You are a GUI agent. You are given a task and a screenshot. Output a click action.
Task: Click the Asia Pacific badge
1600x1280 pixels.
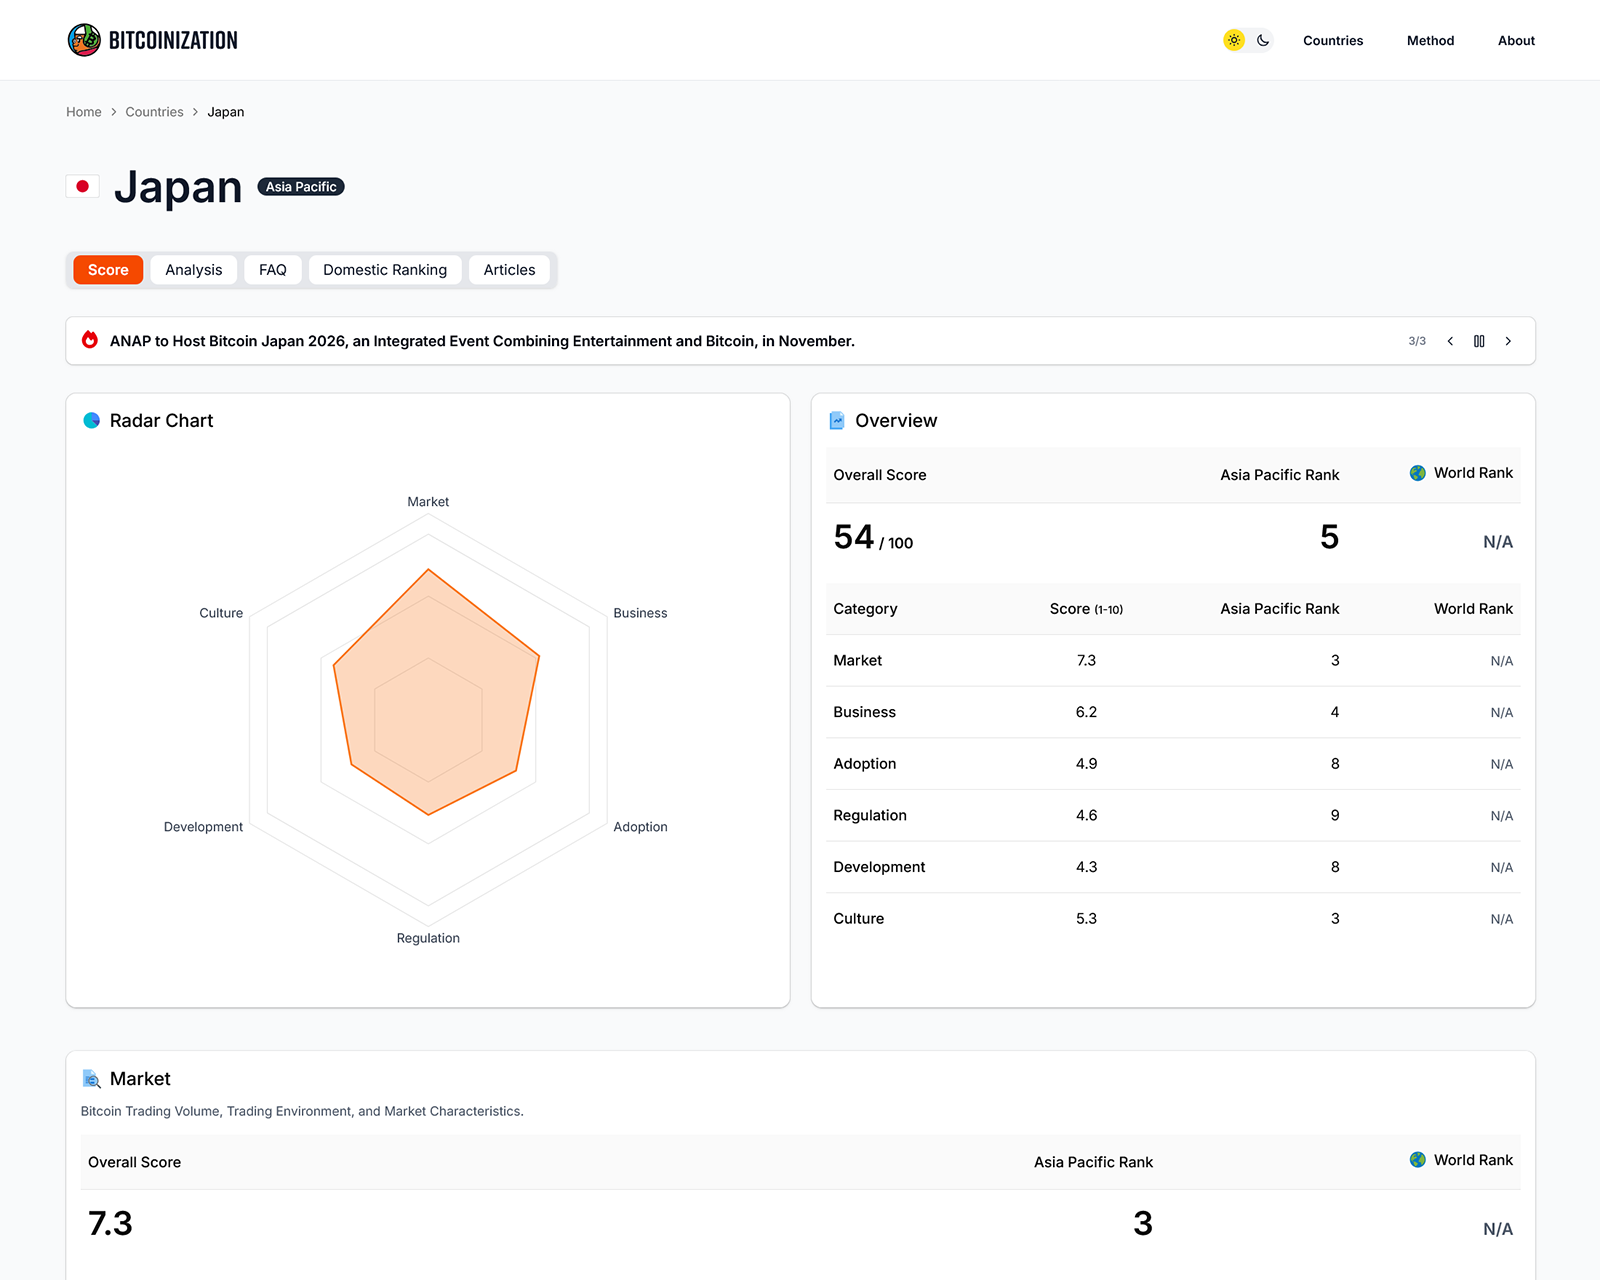301,187
